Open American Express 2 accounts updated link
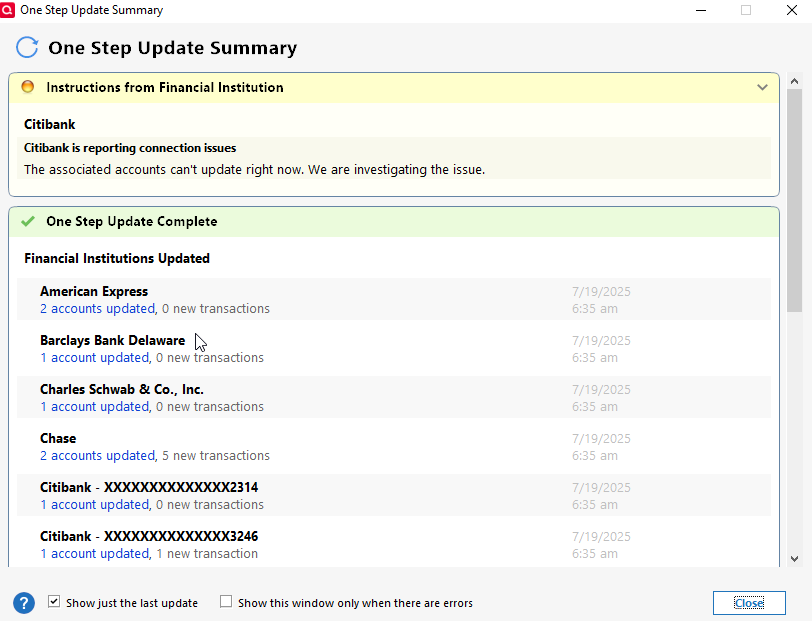Viewport: 812px width, 621px height. click(97, 309)
